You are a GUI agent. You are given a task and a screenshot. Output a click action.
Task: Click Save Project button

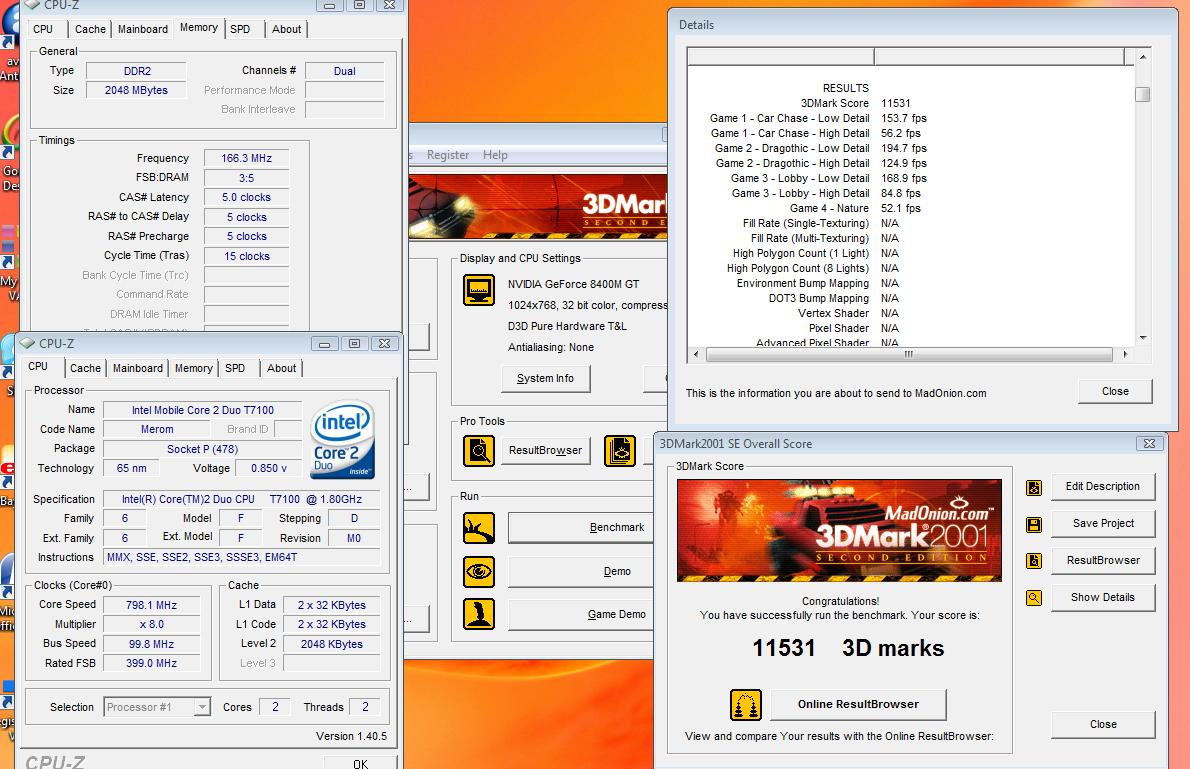point(1103,523)
